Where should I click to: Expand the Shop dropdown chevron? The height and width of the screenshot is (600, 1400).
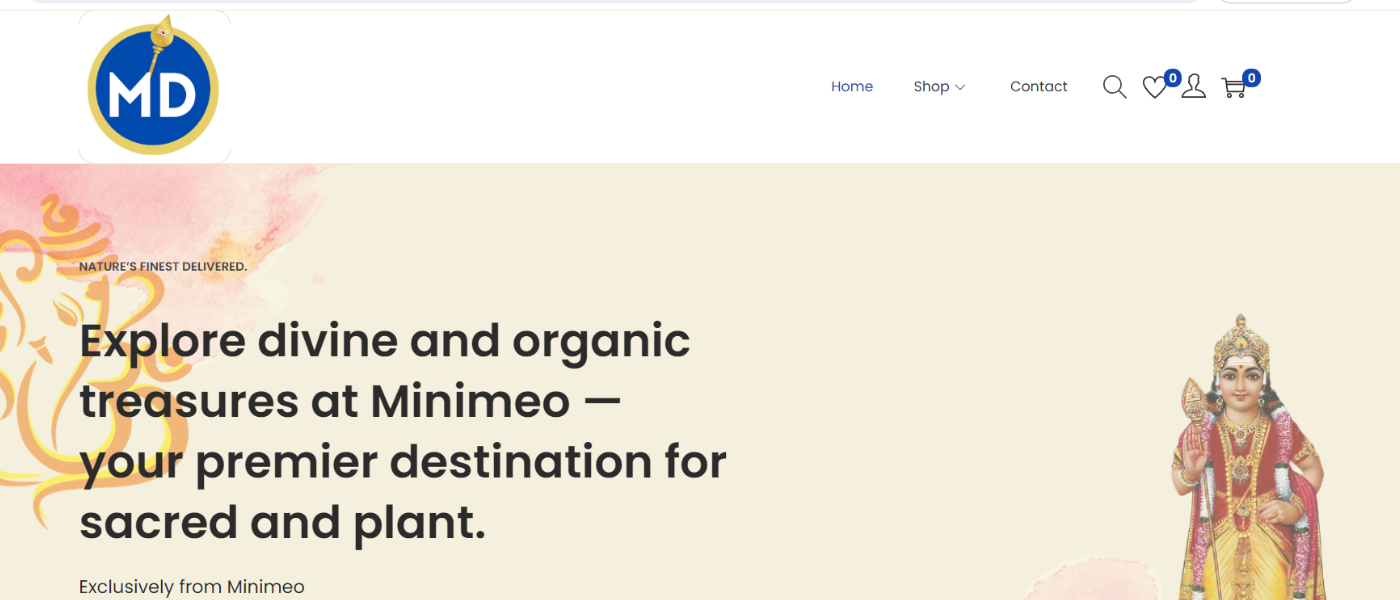tap(960, 87)
